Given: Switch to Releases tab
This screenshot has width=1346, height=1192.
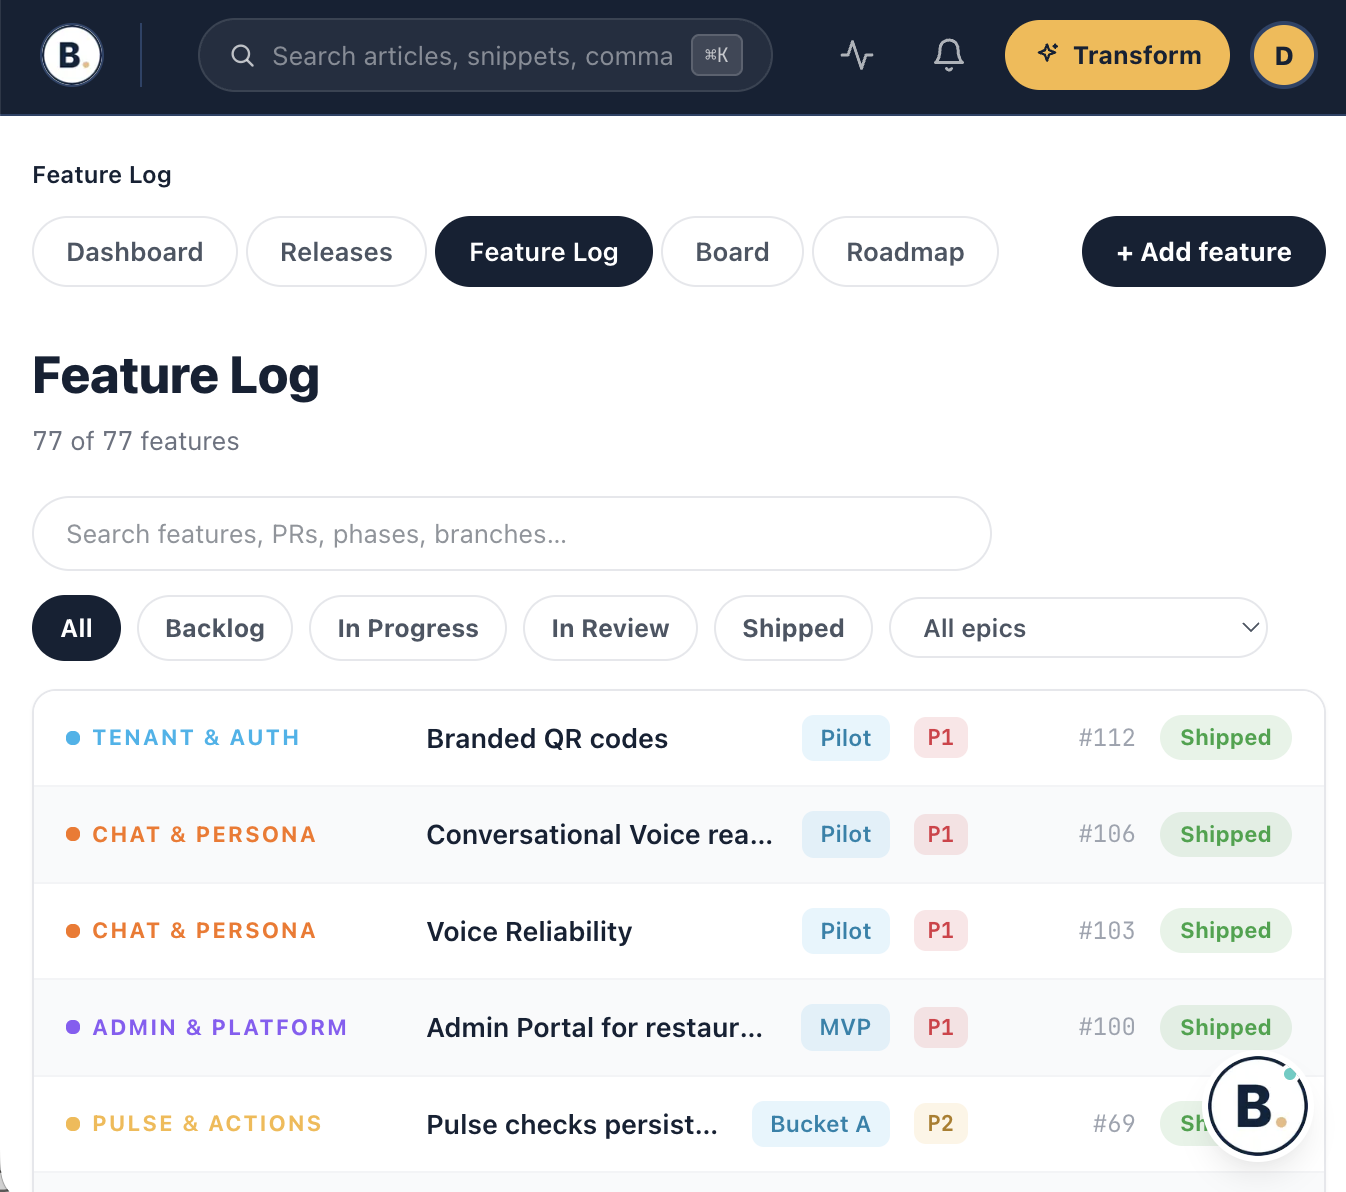Looking at the screenshot, I should [336, 252].
